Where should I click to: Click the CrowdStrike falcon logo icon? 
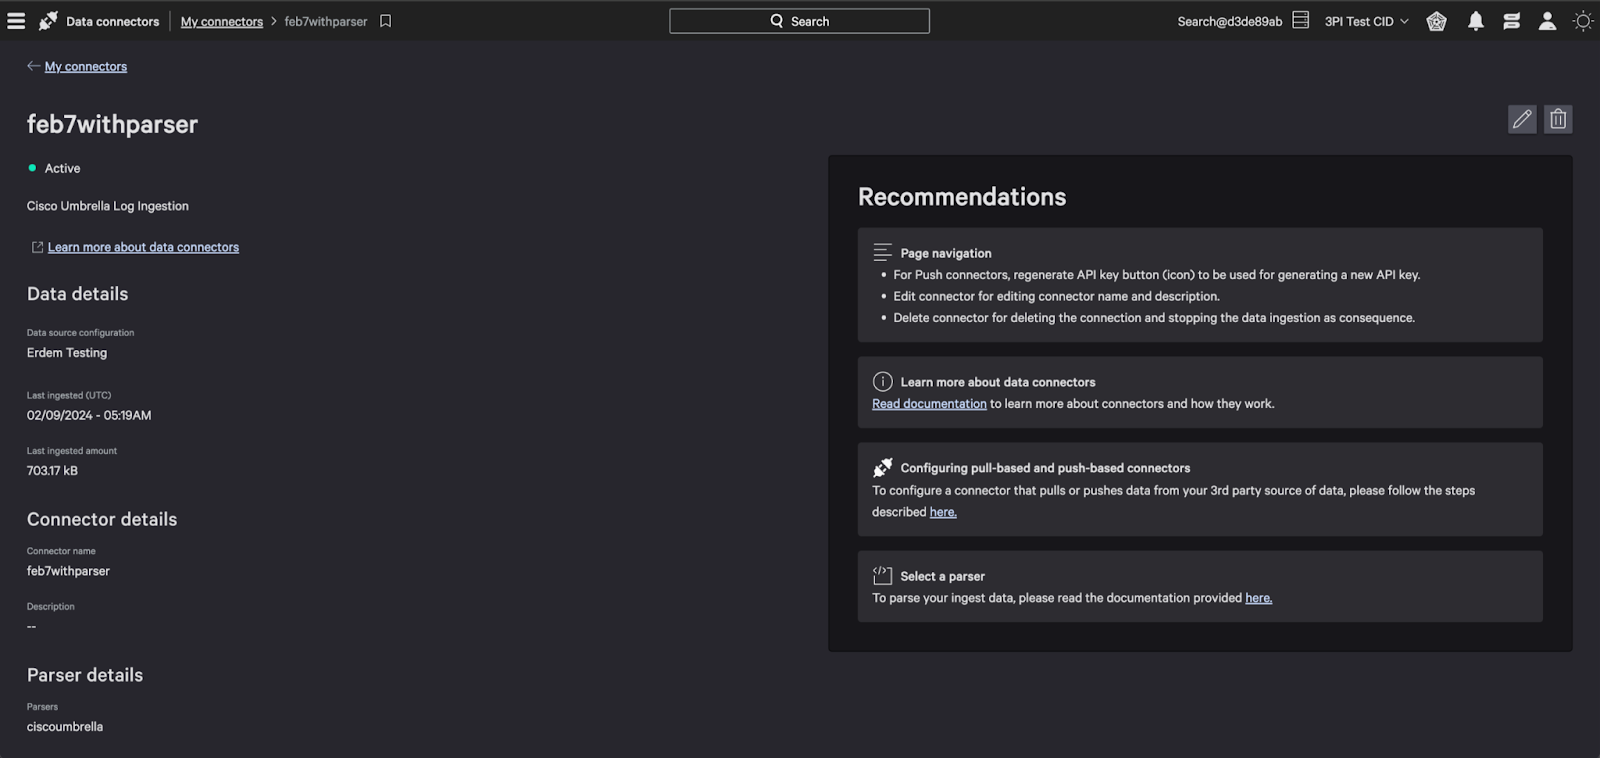click(x=1436, y=21)
